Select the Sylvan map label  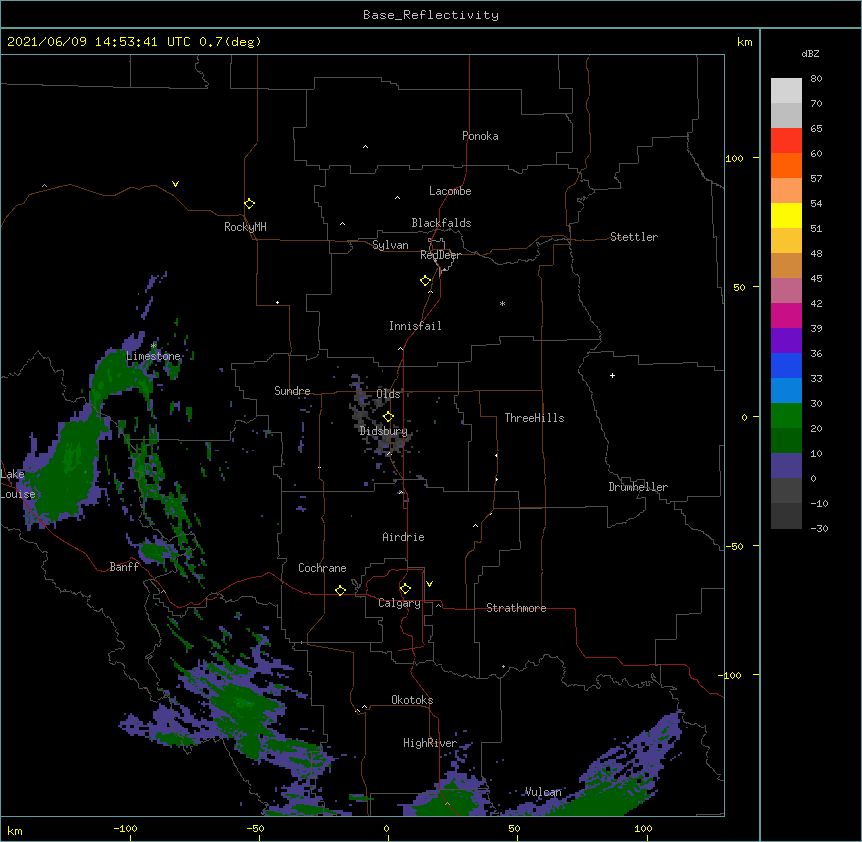(x=390, y=245)
